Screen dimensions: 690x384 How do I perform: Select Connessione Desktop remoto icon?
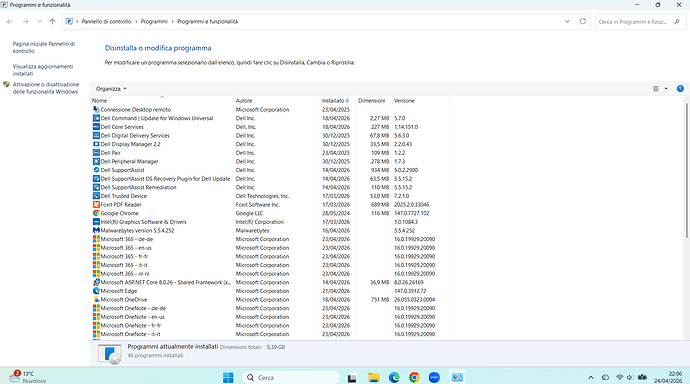pos(96,110)
